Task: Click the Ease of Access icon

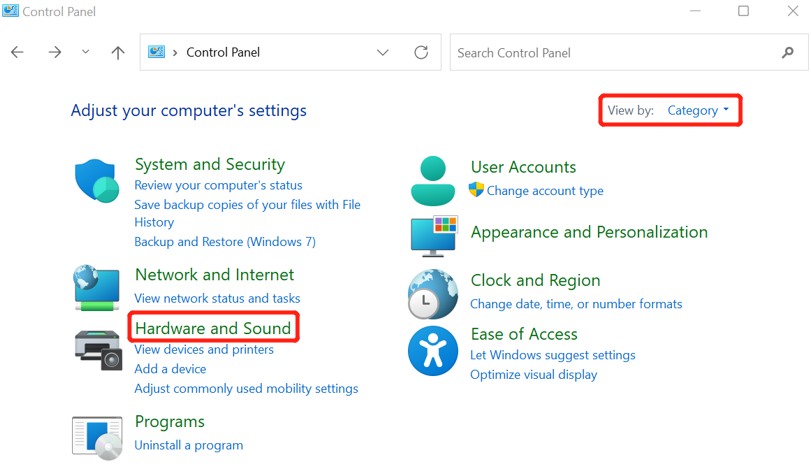Action: (432, 350)
